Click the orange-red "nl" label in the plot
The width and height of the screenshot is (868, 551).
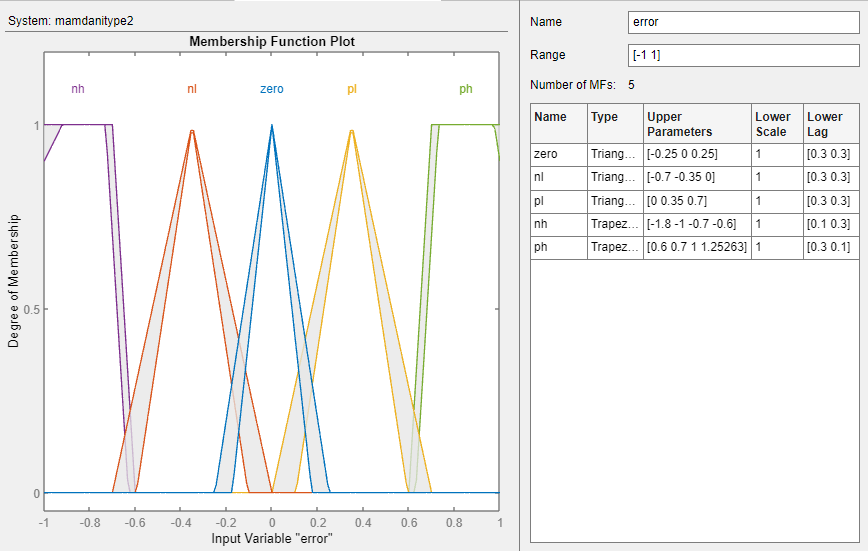tap(192, 89)
